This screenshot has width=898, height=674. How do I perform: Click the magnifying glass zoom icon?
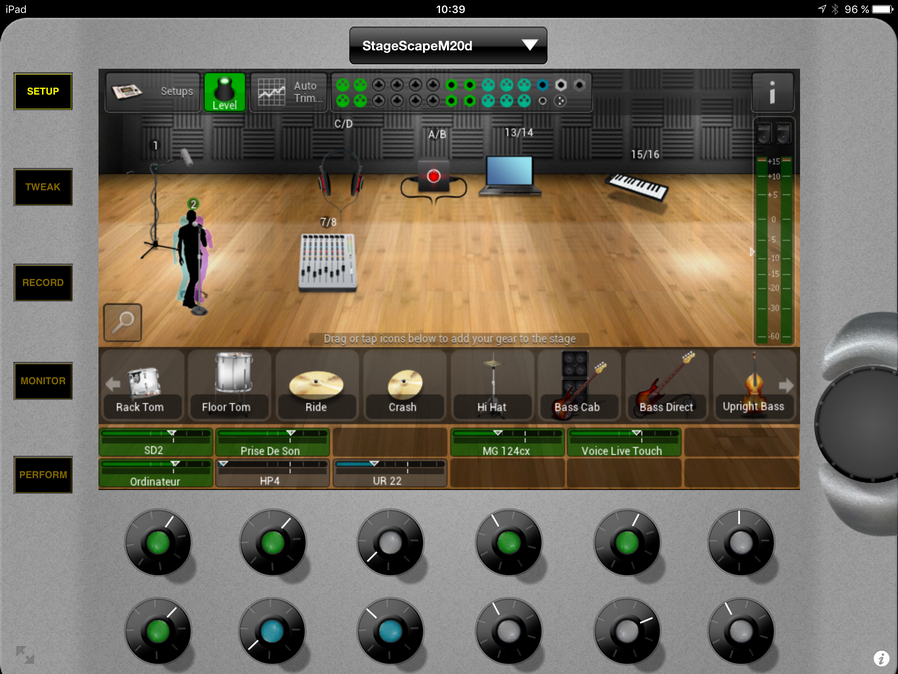tap(123, 322)
